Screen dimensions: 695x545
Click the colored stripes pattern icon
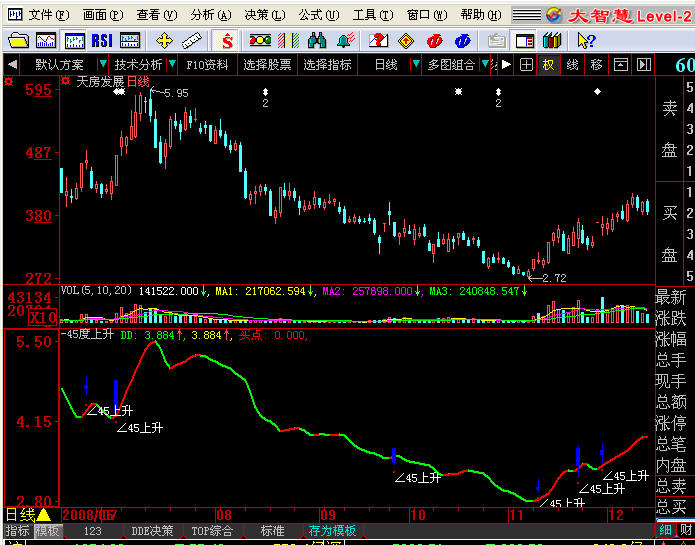[289, 41]
